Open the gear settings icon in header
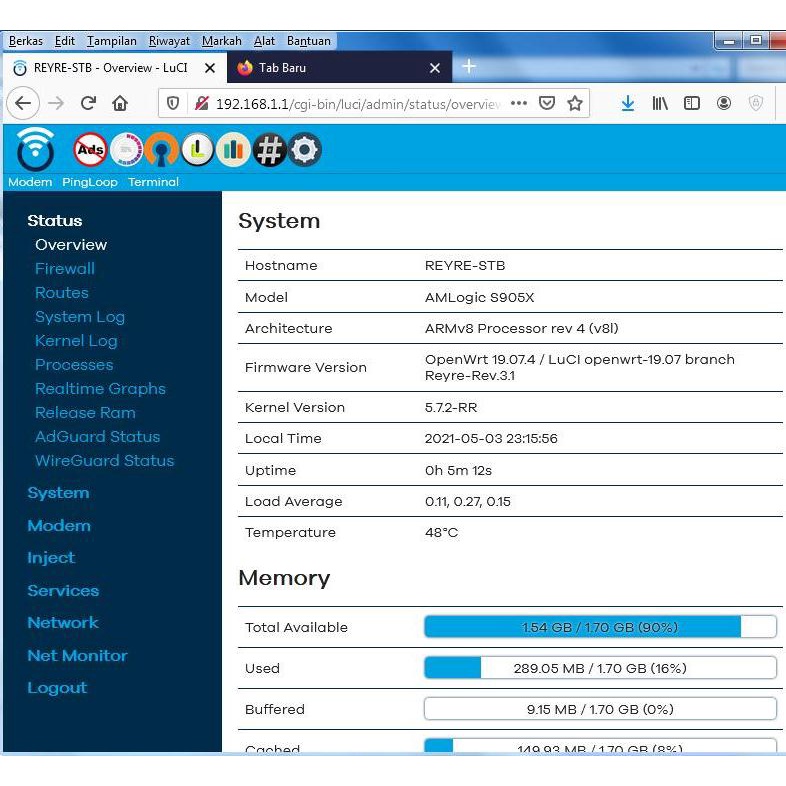The image size is (786, 786). coord(304,150)
